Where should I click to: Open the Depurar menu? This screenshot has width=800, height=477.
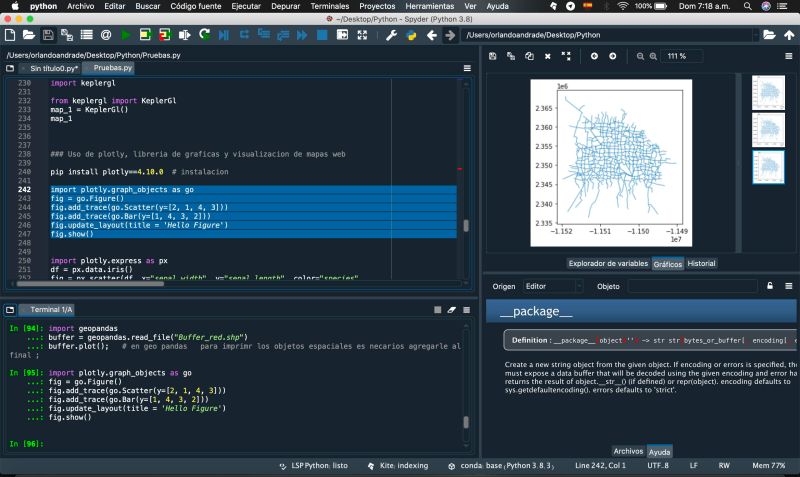pos(286,6)
